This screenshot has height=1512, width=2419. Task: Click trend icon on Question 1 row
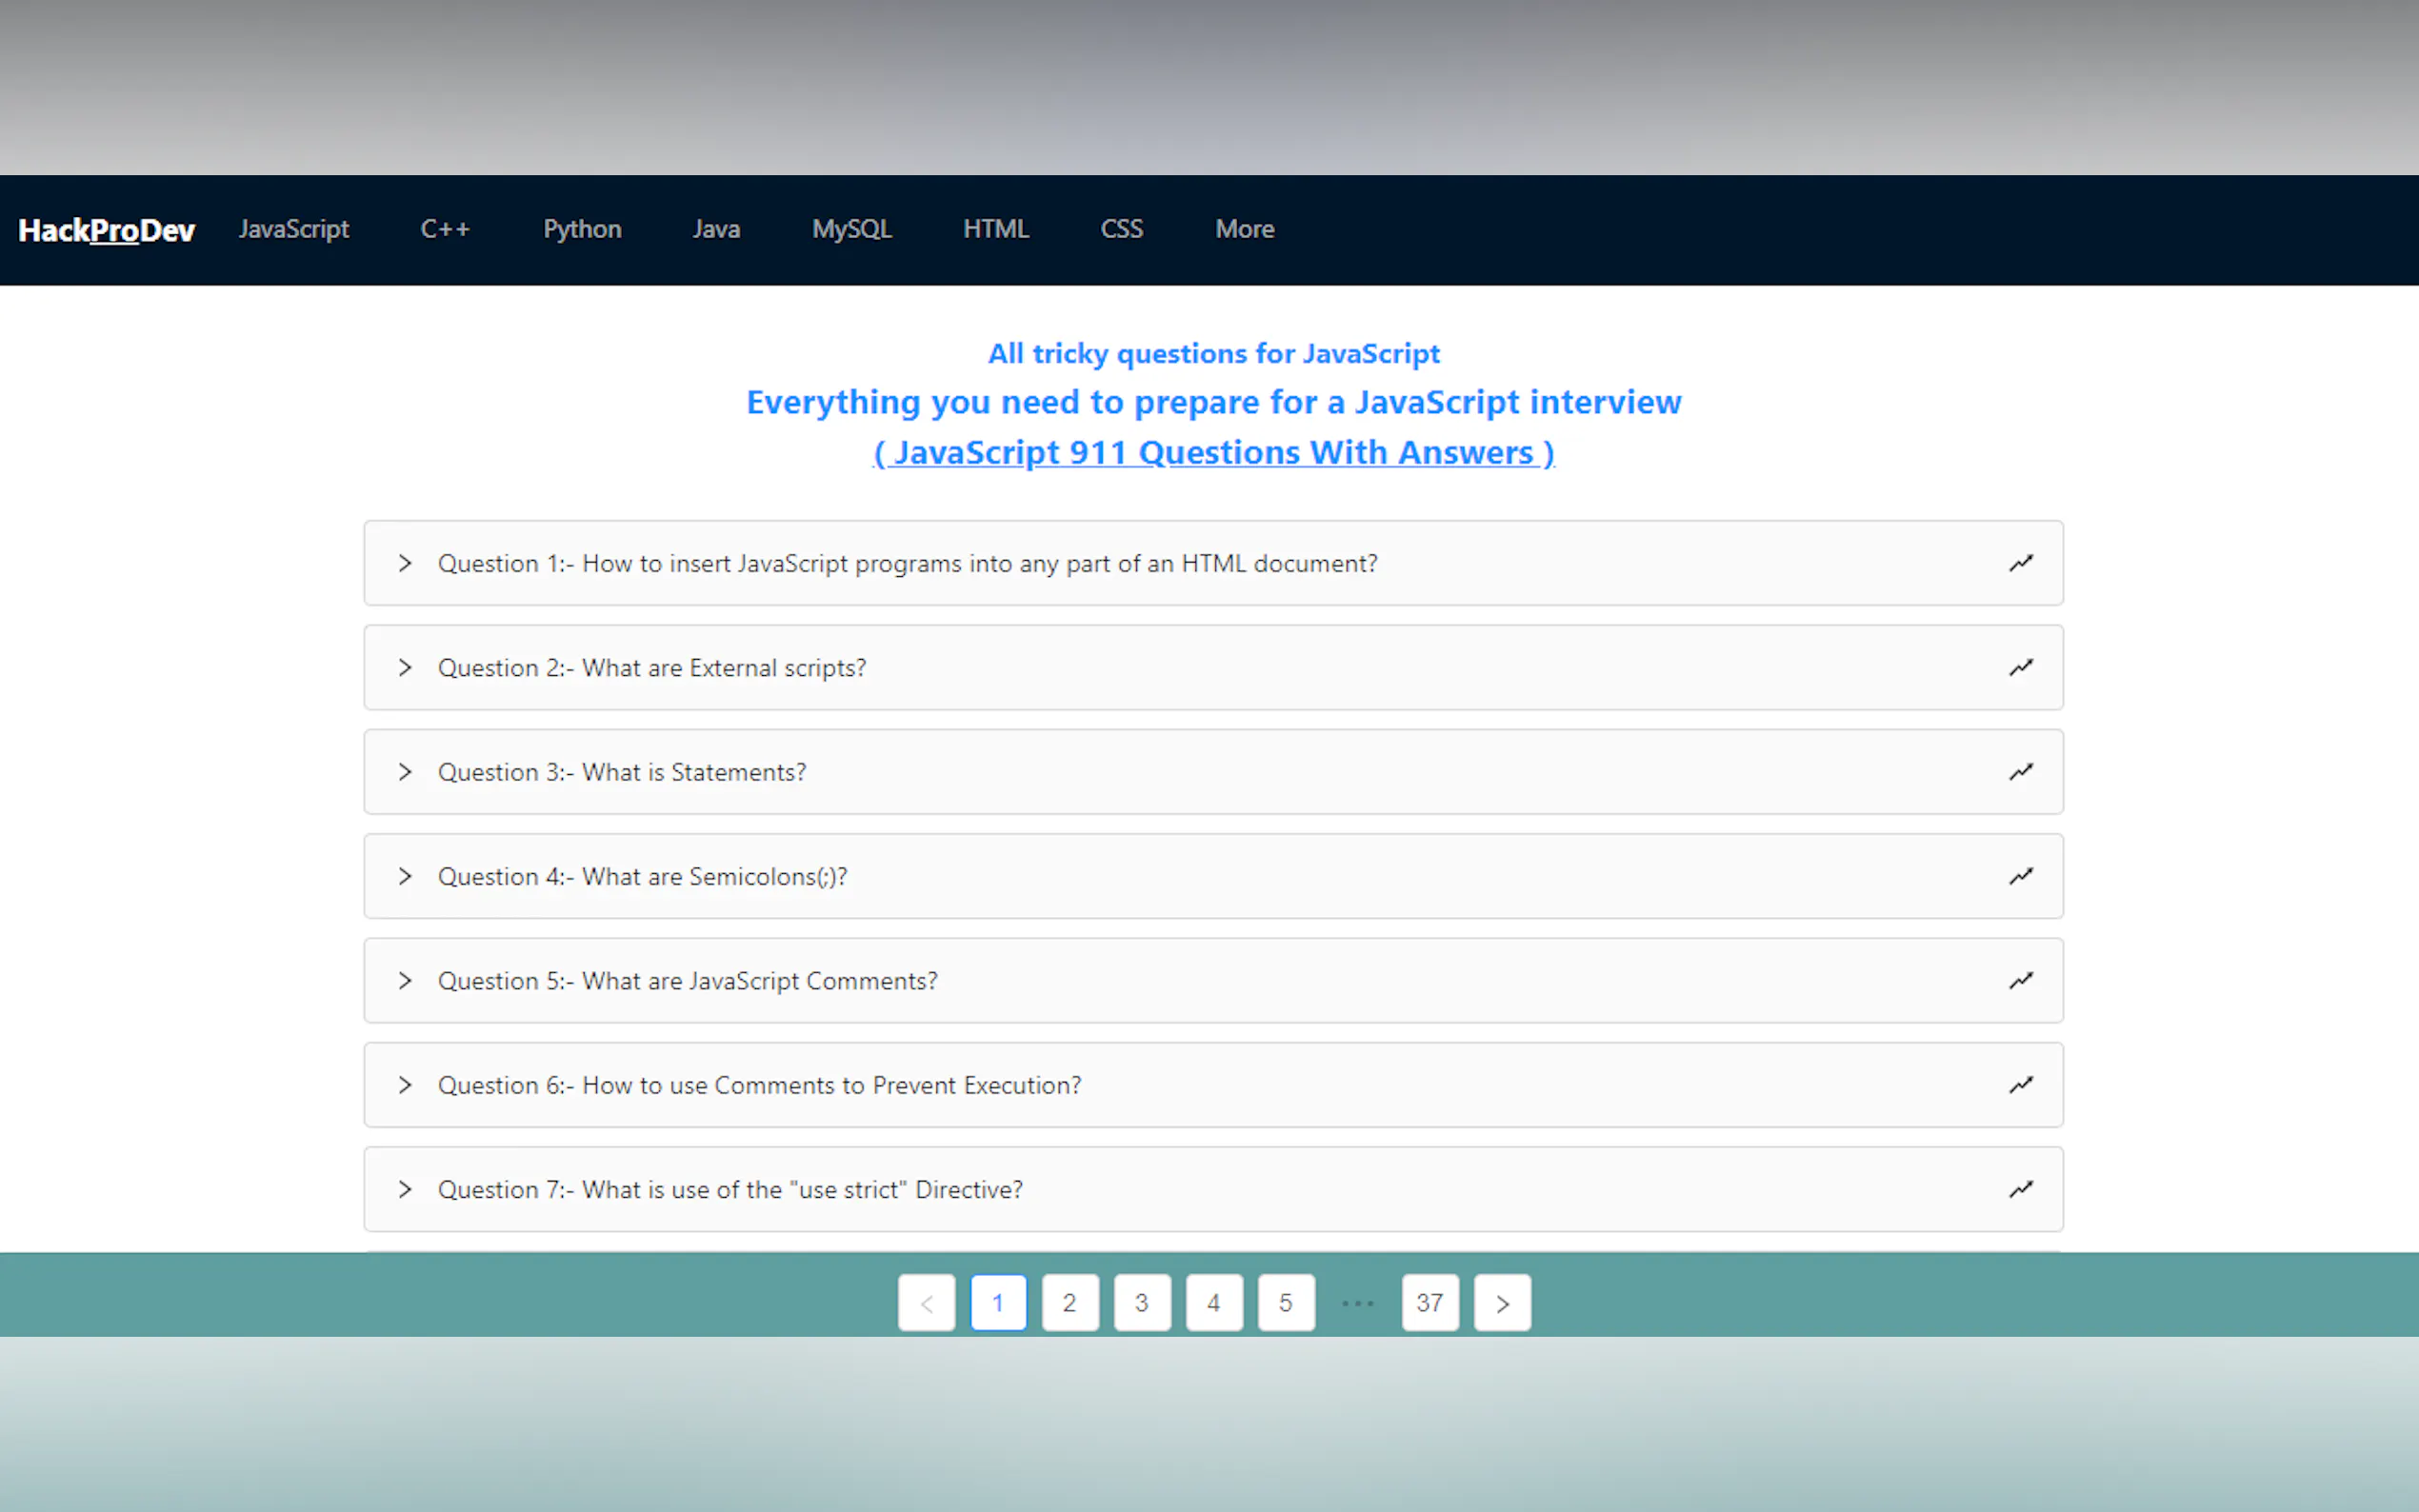[2021, 563]
